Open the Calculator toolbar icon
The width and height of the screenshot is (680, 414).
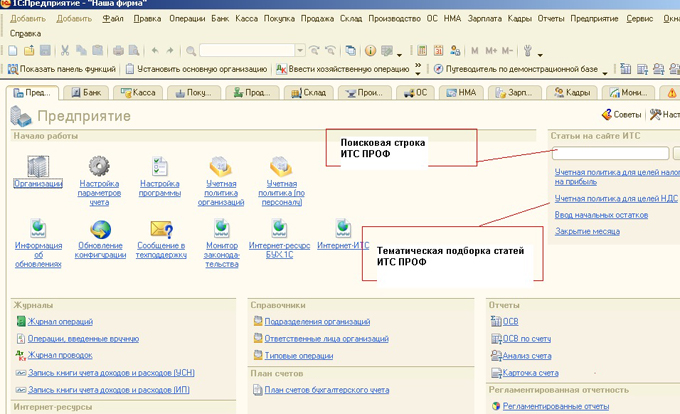point(422,51)
